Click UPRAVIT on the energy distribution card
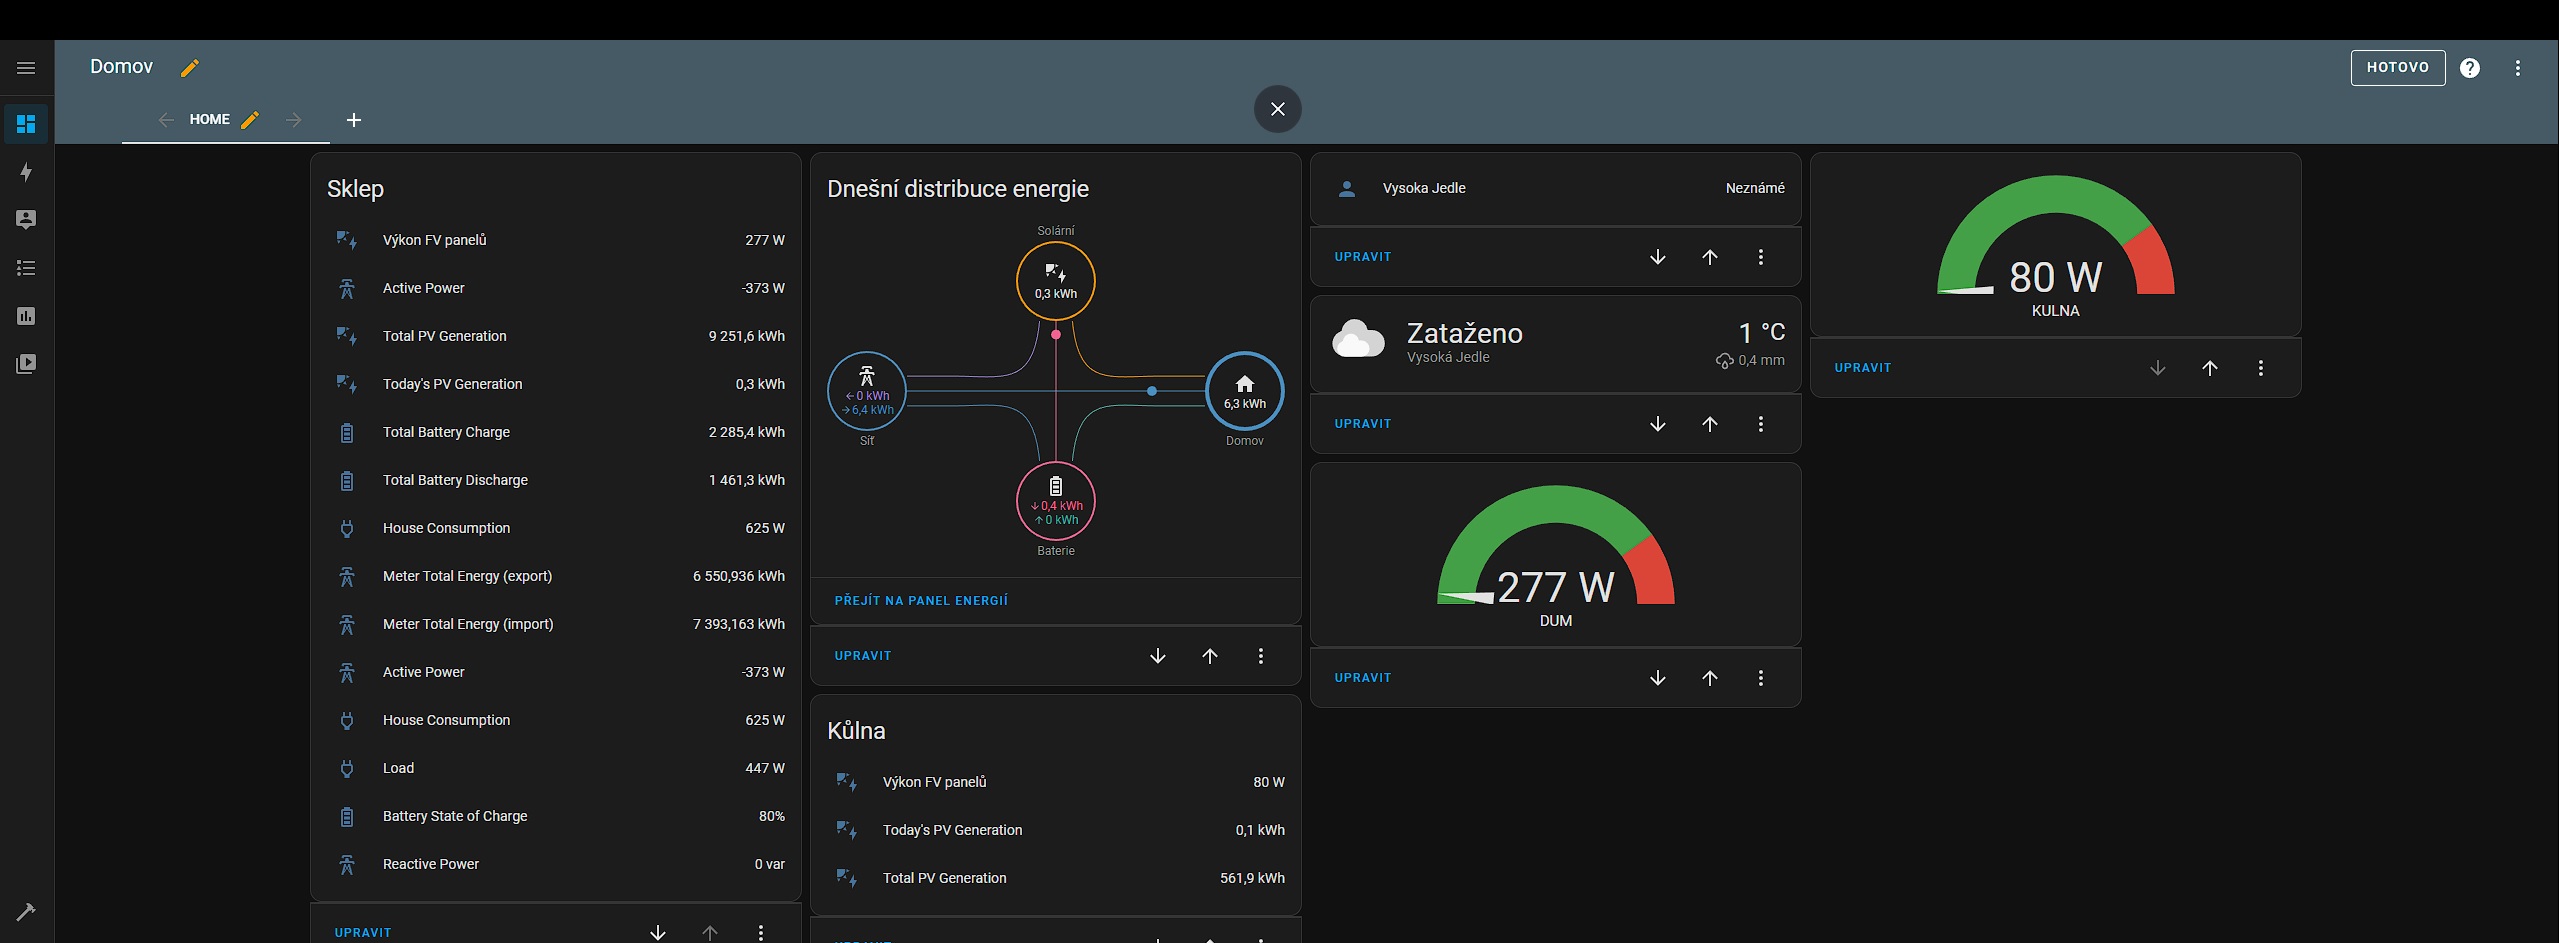The height and width of the screenshot is (943, 2559). [863, 656]
